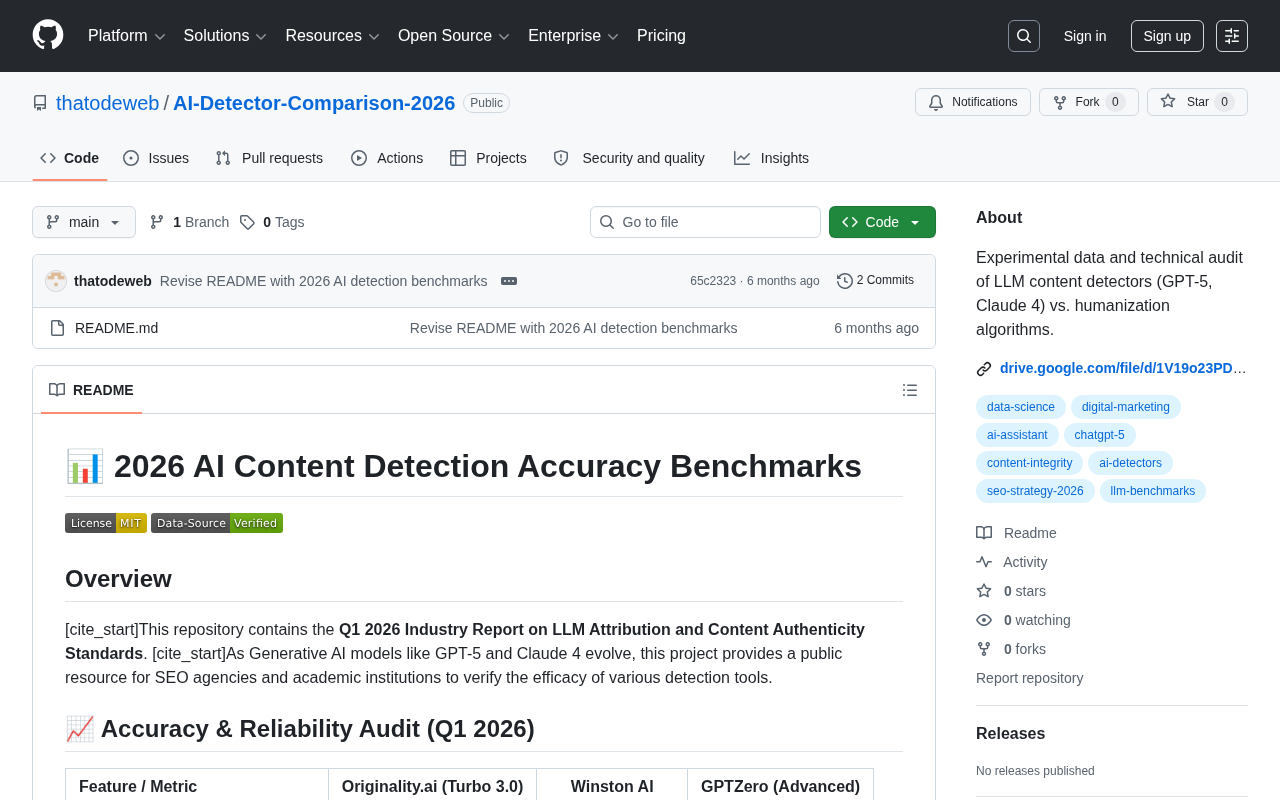Open the thatodeweb owner link in the title
Screen dimensions: 1280x800
click(x=108, y=103)
